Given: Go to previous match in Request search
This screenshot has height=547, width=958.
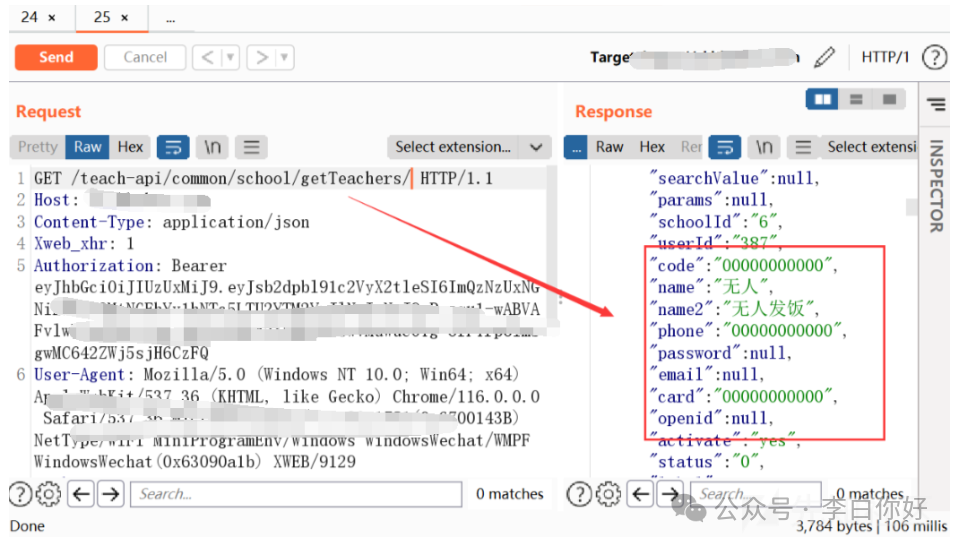Looking at the screenshot, I should [x=81, y=493].
